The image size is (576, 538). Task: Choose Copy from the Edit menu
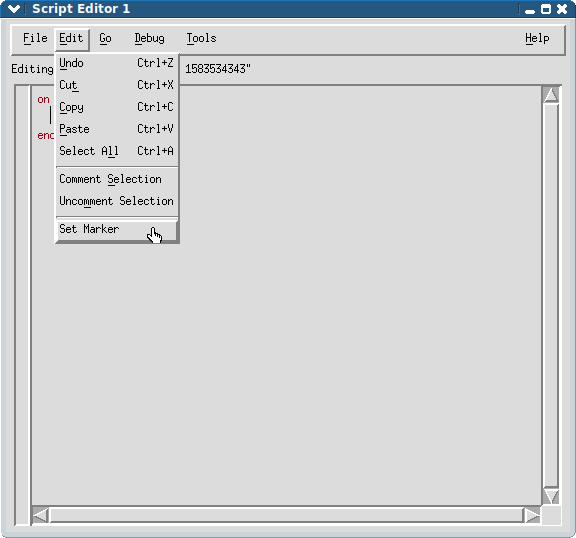[117, 107]
